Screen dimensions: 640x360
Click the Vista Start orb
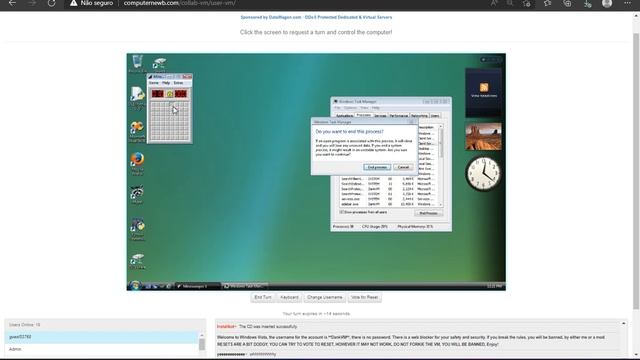(135, 286)
